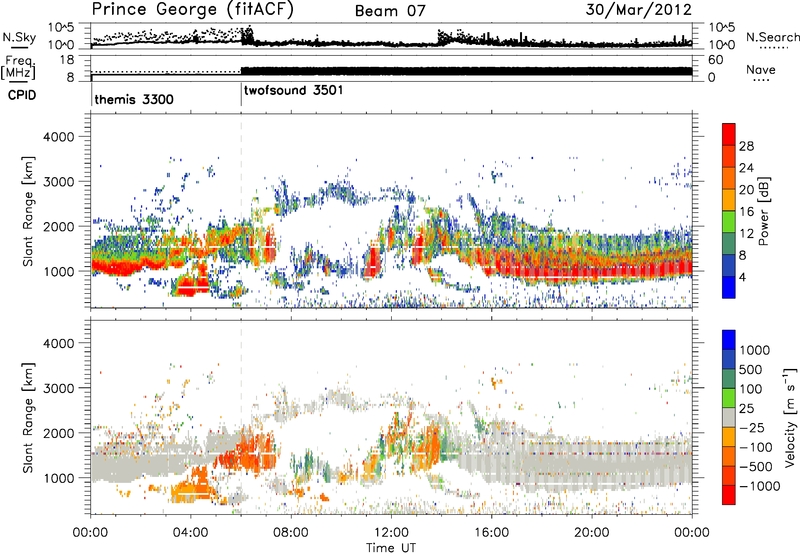Click the gray segment of the Velocity color bar
The height and width of the screenshot is (554, 800).
click(x=729, y=417)
